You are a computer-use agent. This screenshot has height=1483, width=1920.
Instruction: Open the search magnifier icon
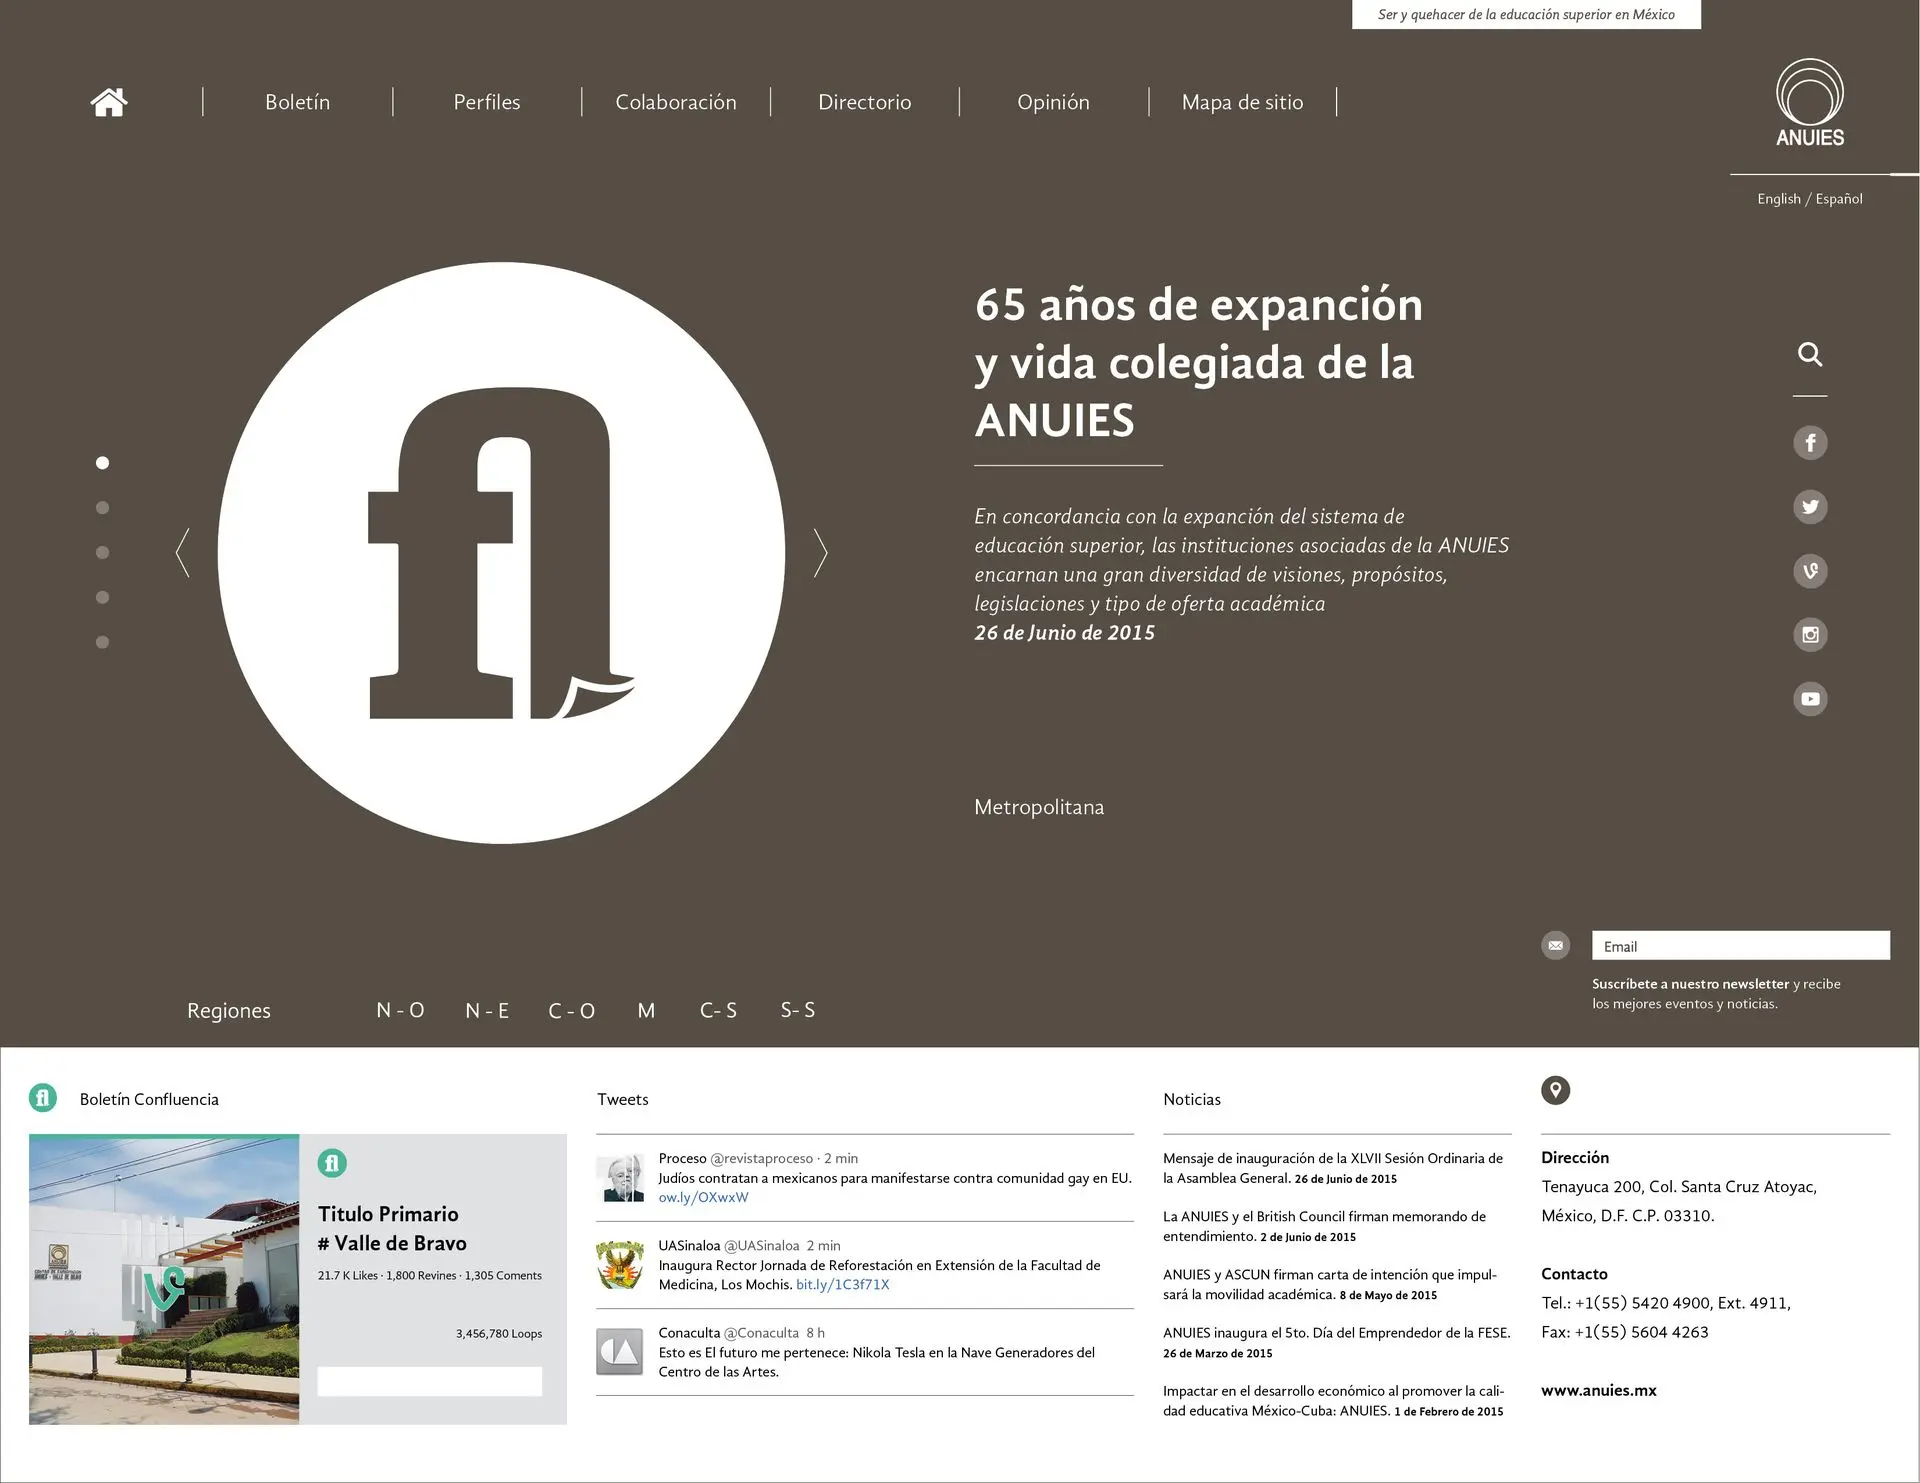(1810, 354)
